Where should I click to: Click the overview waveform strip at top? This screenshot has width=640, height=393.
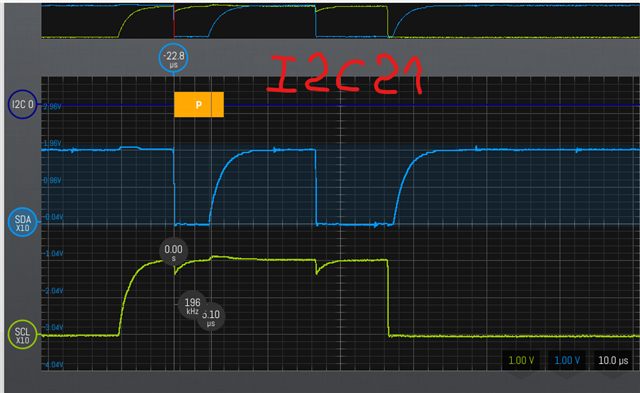pyautogui.click(x=340, y=21)
